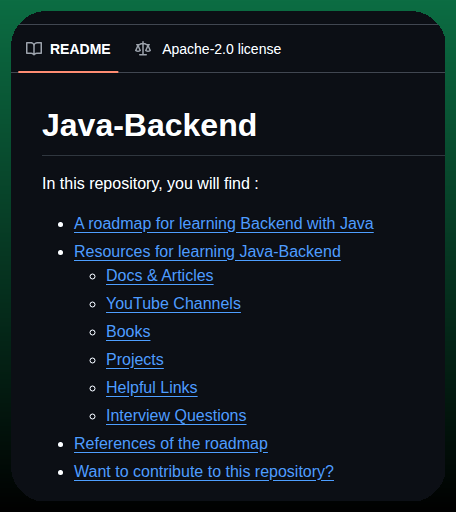
Task: Open 'A roadmap for learning Backend with Java'
Action: click(224, 224)
